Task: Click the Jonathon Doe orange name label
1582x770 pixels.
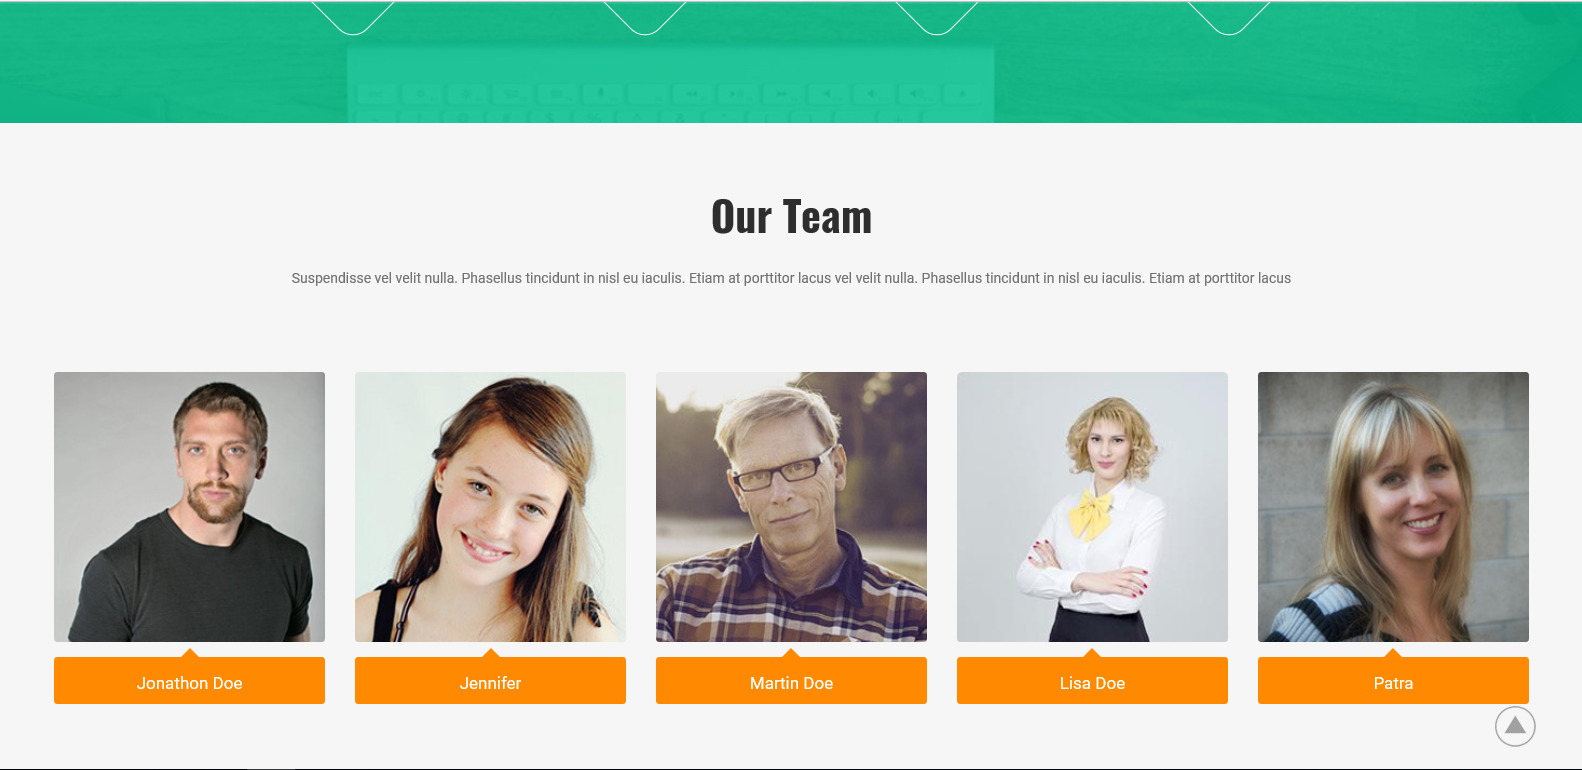Action: [x=189, y=681]
